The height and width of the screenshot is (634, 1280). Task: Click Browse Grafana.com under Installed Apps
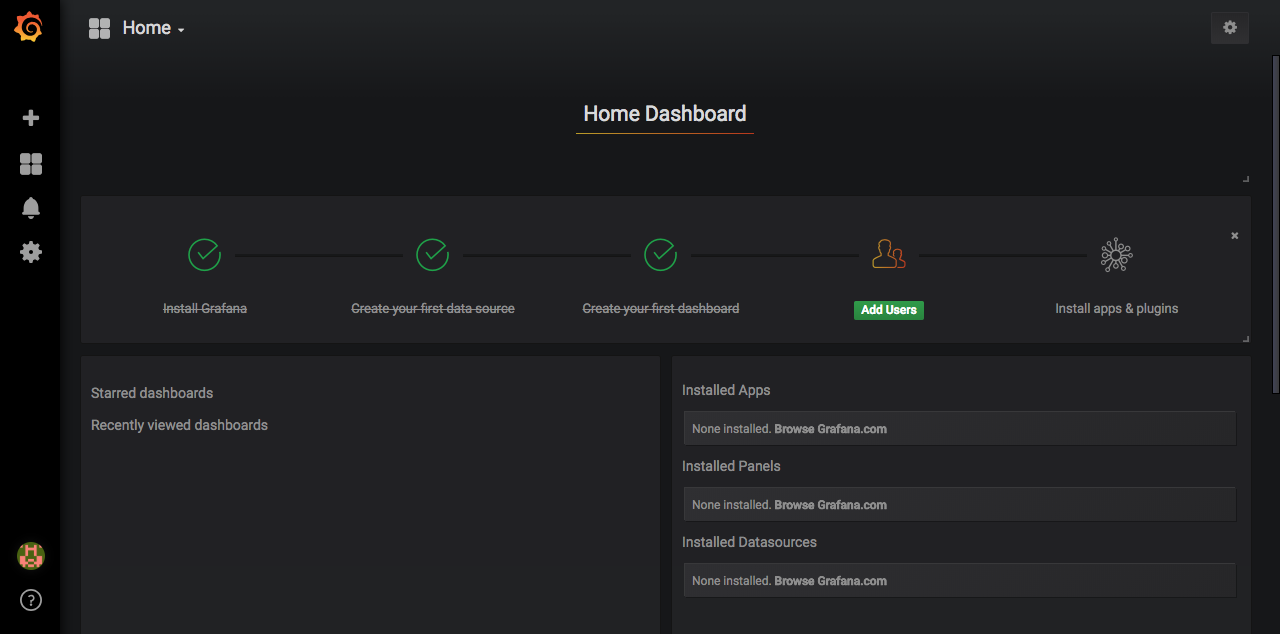830,429
